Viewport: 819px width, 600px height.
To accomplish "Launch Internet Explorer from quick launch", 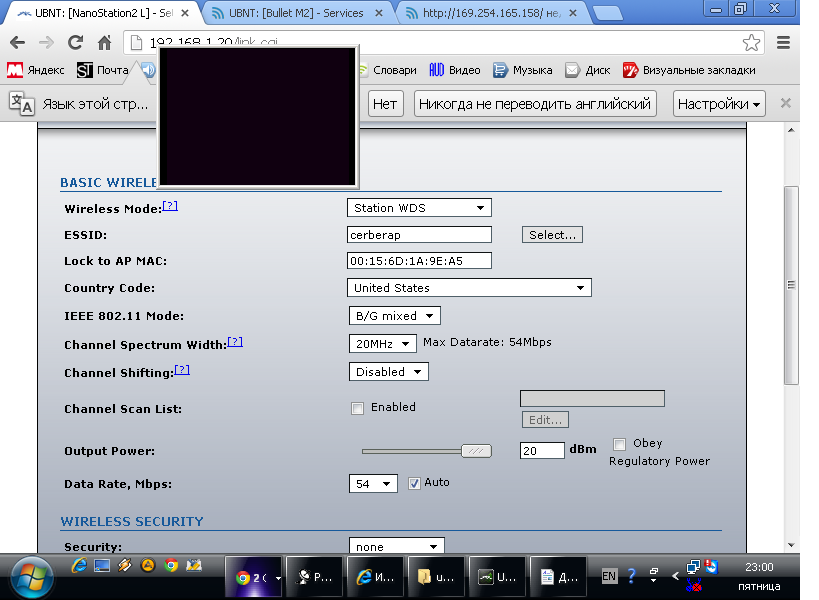I will [x=79, y=565].
